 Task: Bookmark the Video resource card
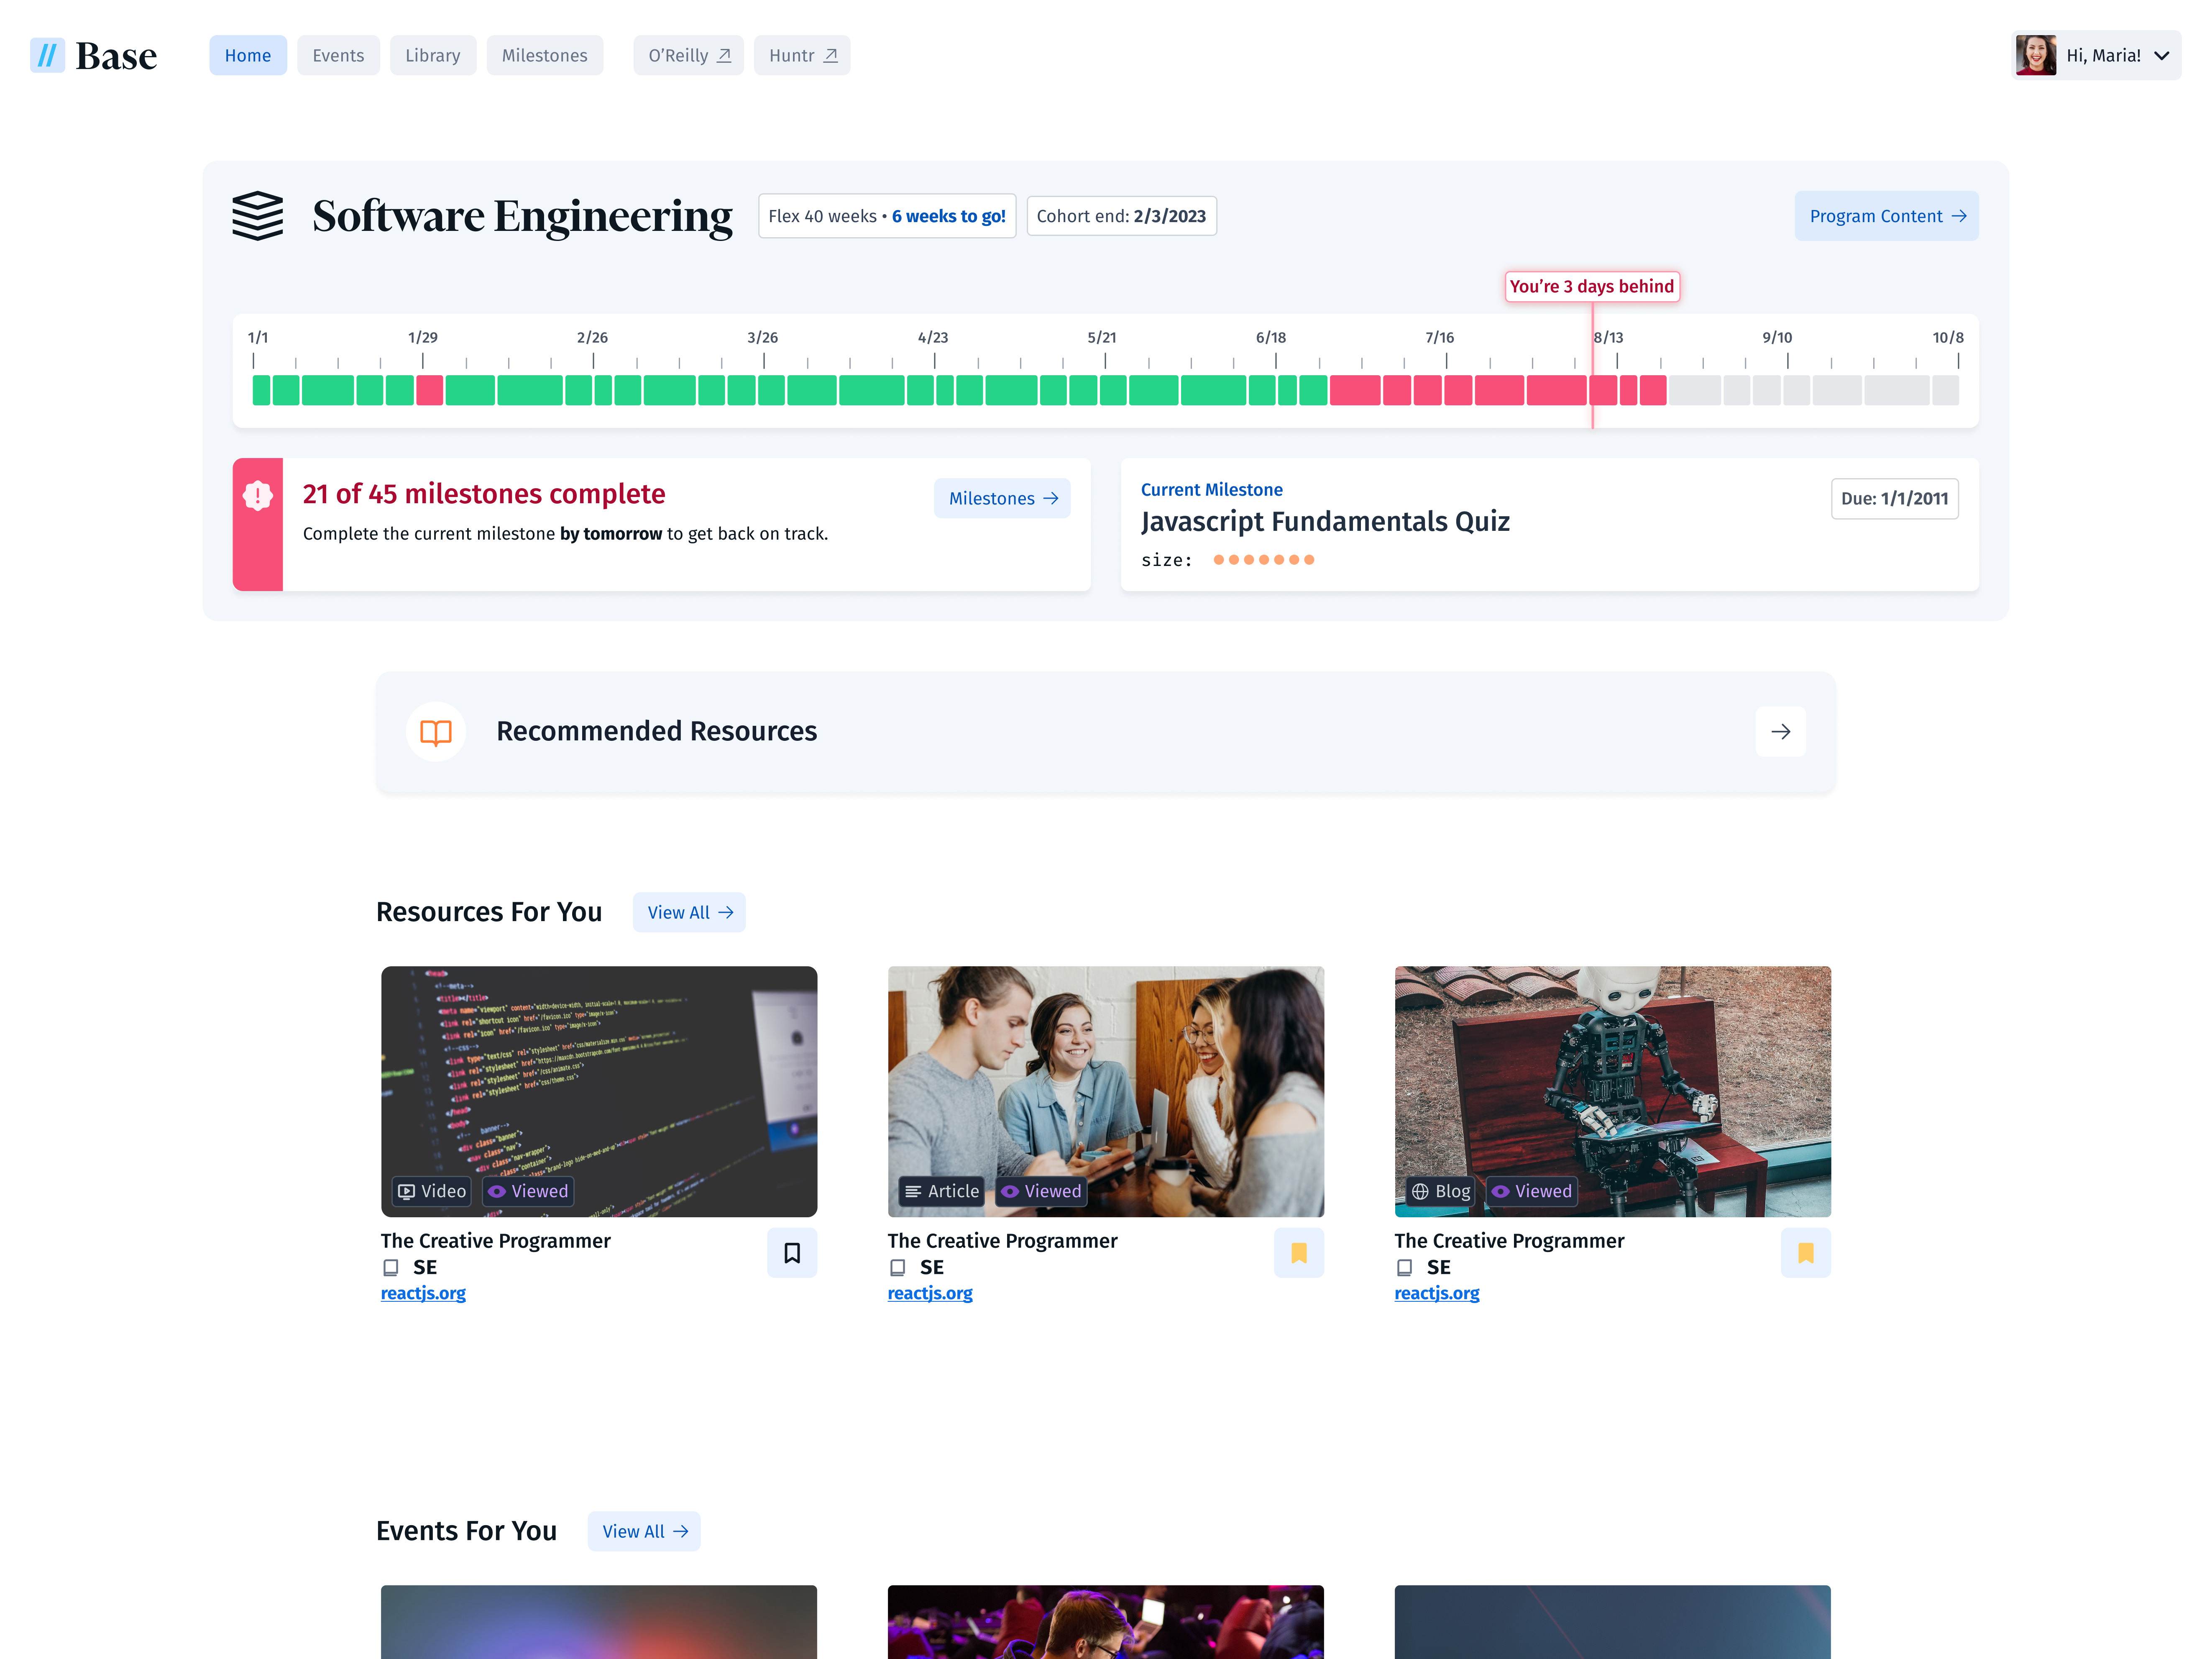(792, 1253)
